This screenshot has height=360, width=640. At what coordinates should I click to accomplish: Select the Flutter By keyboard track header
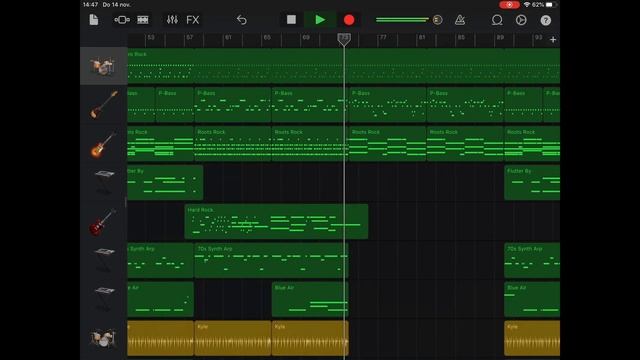[x=104, y=182]
